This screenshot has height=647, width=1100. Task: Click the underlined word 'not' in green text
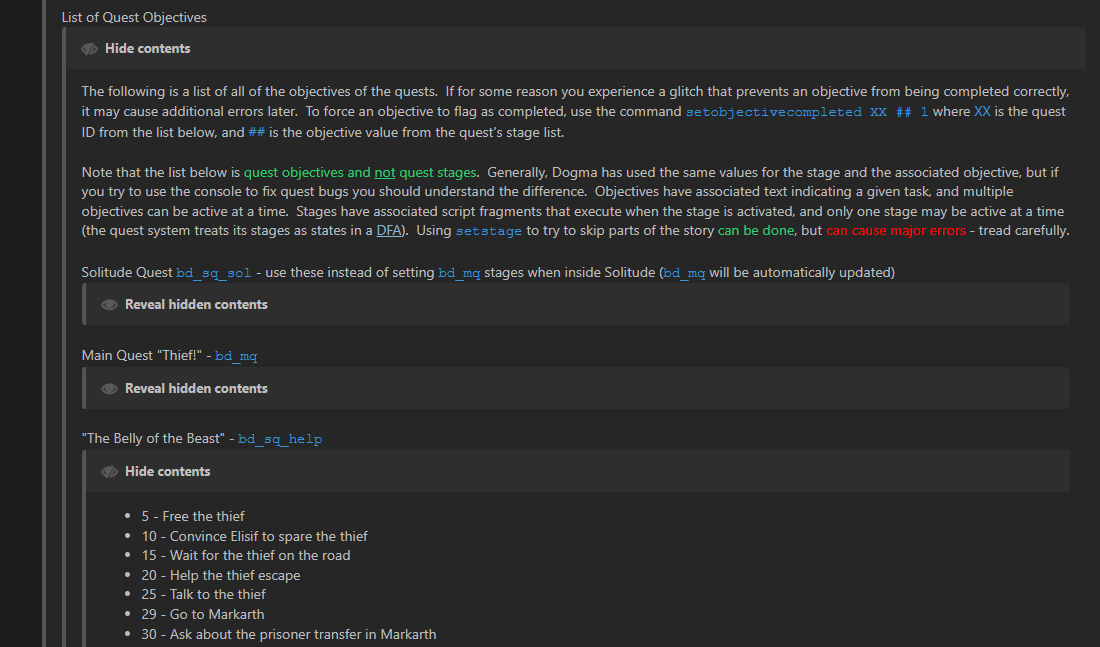point(384,173)
